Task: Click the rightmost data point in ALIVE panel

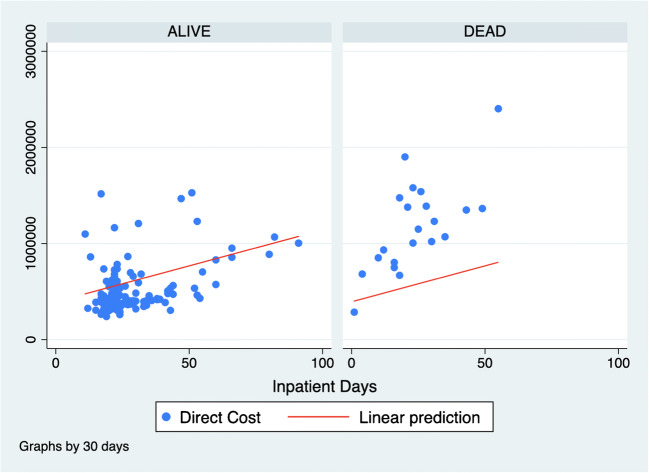Action: point(298,243)
